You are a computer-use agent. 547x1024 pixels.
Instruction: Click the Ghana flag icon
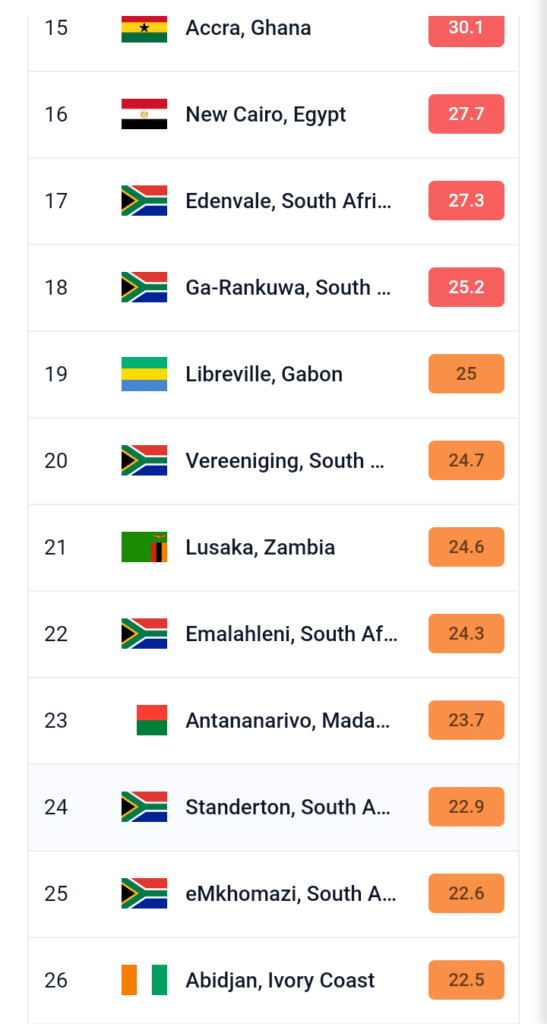(144, 28)
